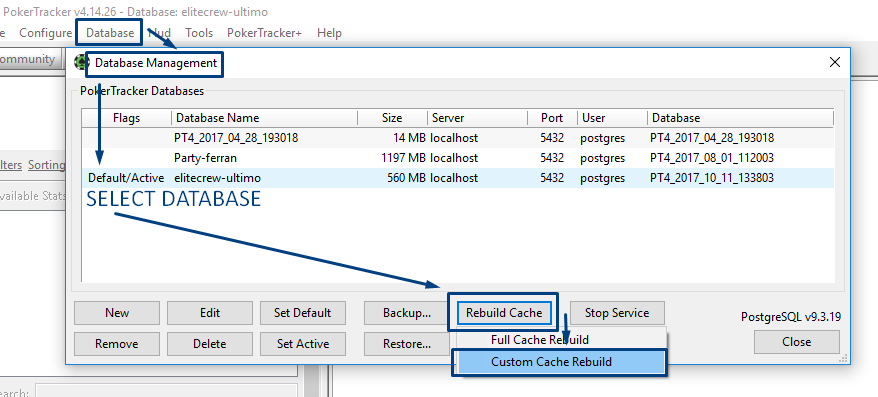Click the Restore... button
This screenshot has width=878, height=397.
(407, 344)
